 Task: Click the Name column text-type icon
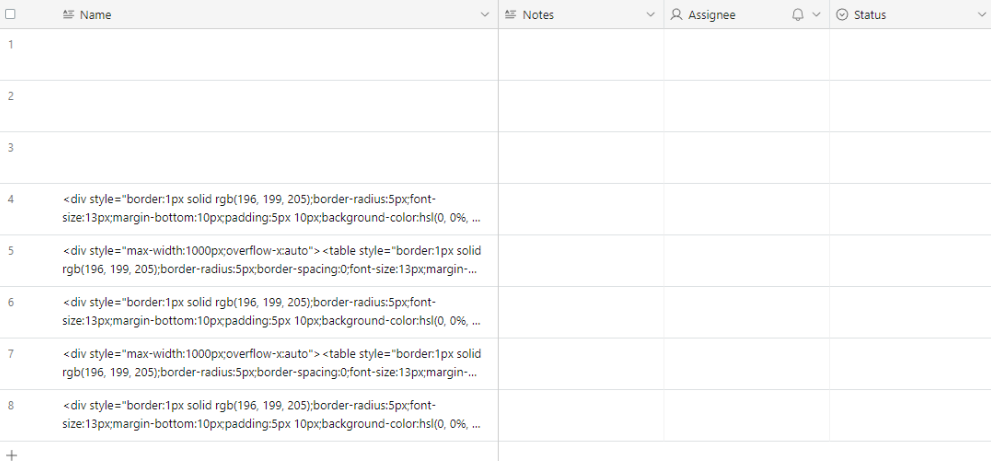68,15
